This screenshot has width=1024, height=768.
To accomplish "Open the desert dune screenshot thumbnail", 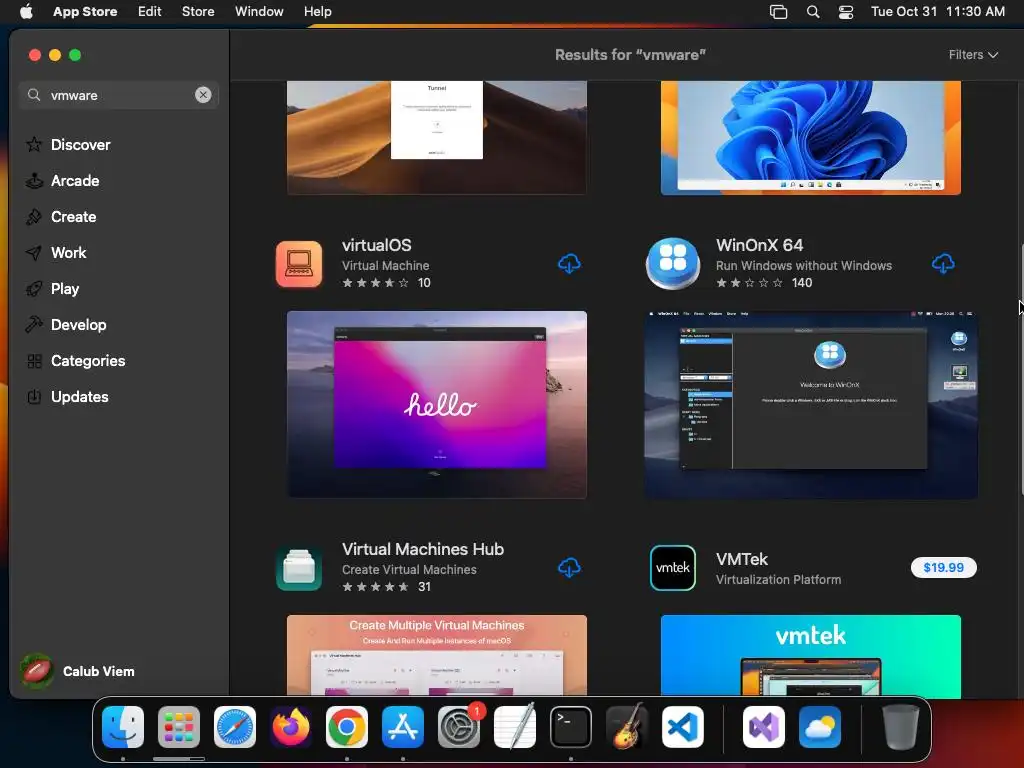I will click(x=437, y=138).
